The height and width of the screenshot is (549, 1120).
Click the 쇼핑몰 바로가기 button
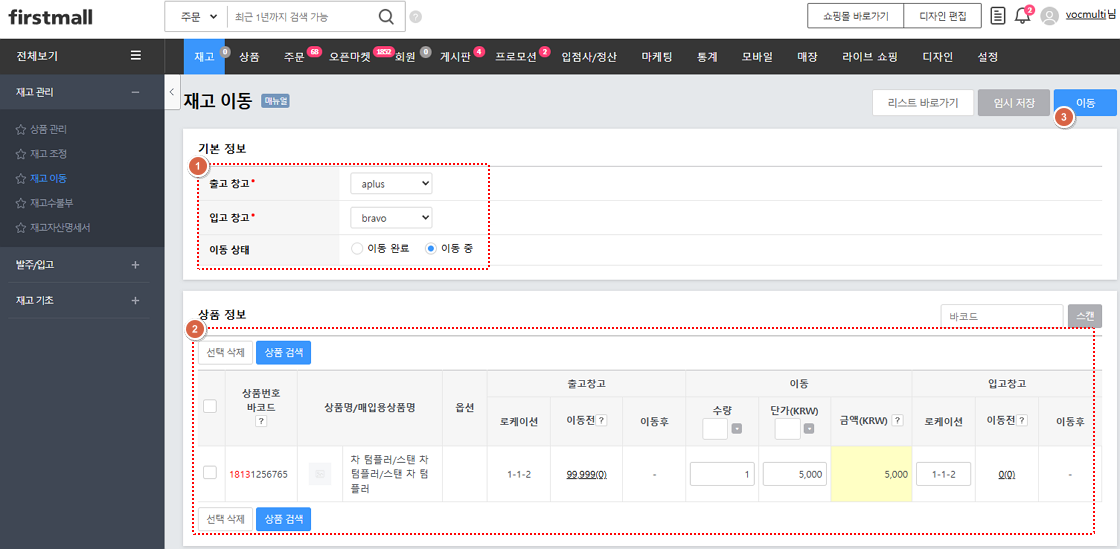click(855, 16)
